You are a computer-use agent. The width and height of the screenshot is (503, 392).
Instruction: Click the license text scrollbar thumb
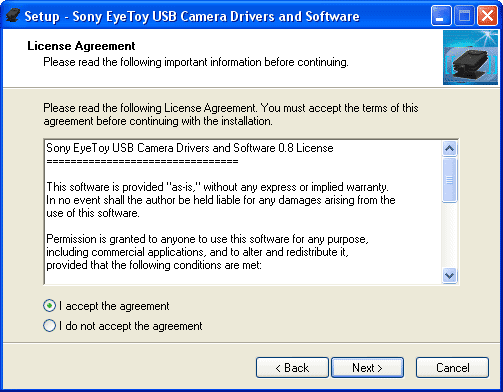[449, 180]
